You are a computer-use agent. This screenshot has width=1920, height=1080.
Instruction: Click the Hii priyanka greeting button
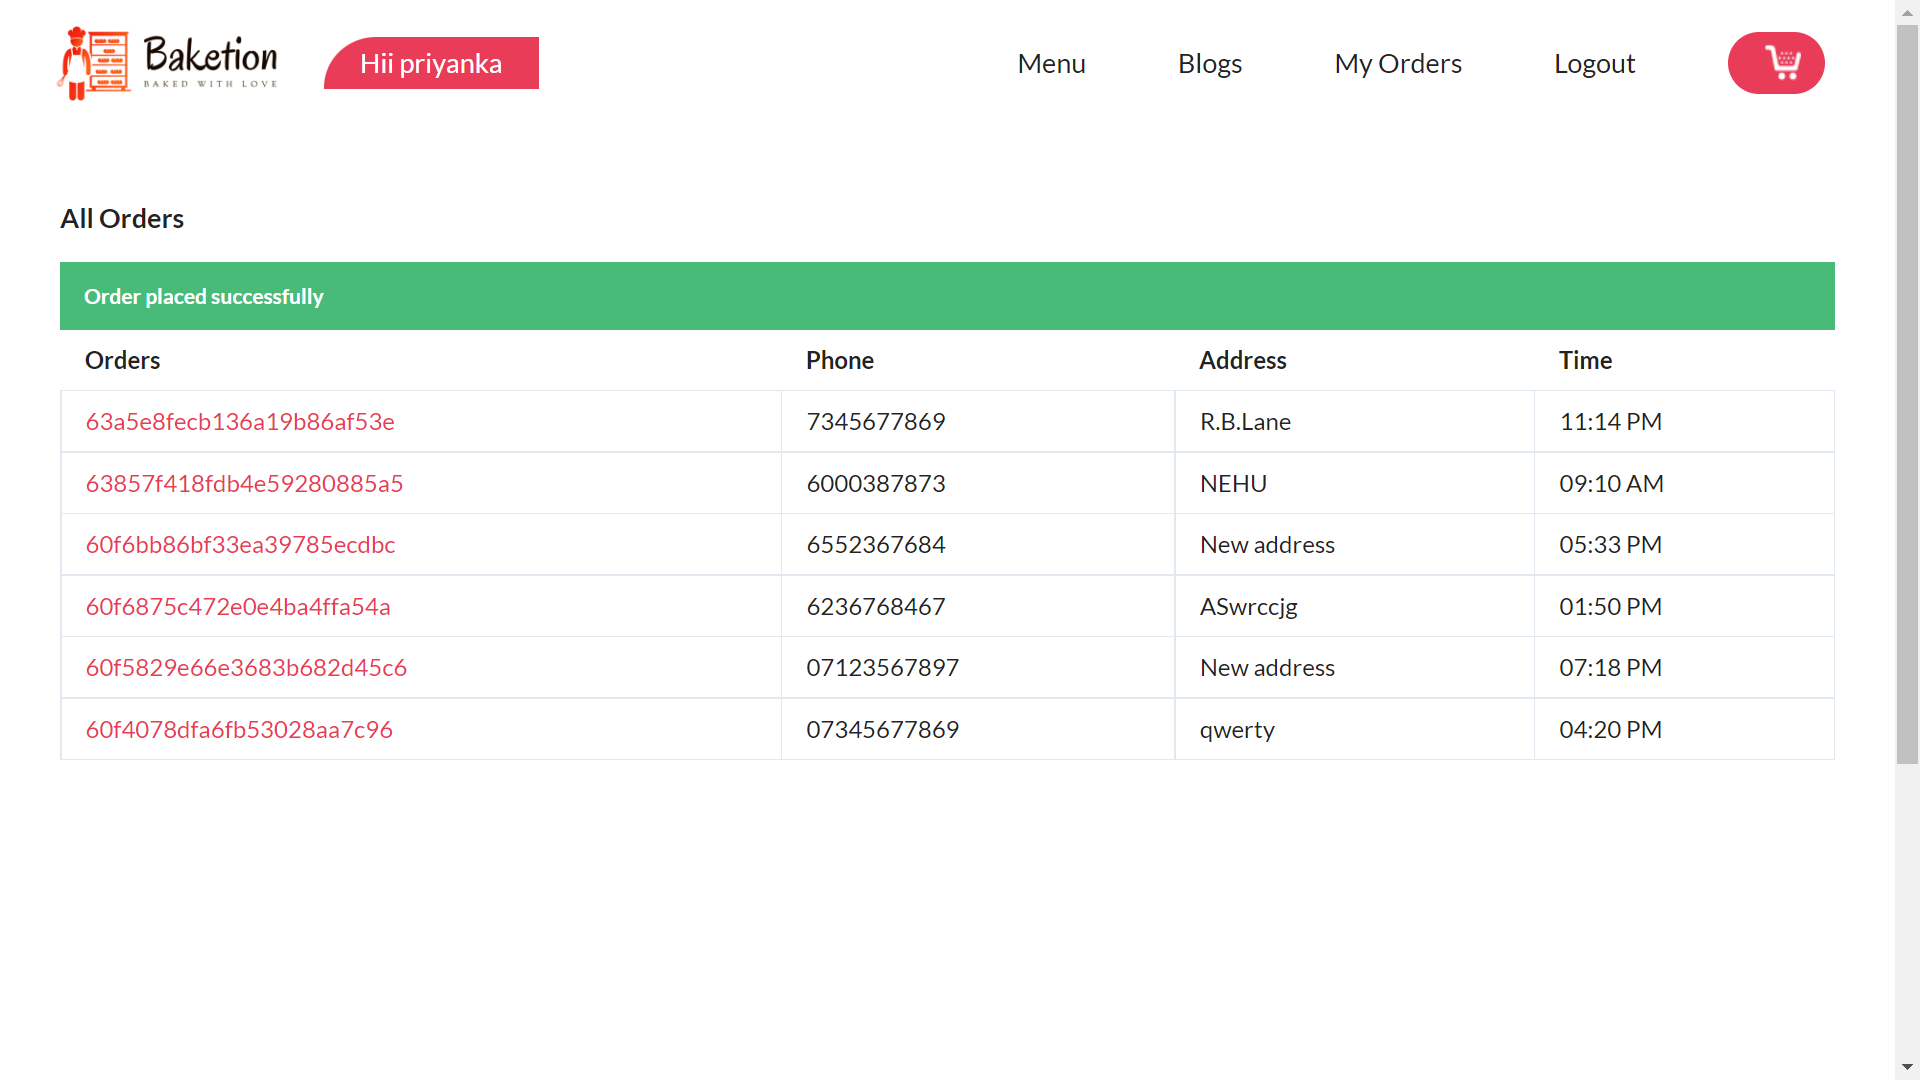point(431,62)
